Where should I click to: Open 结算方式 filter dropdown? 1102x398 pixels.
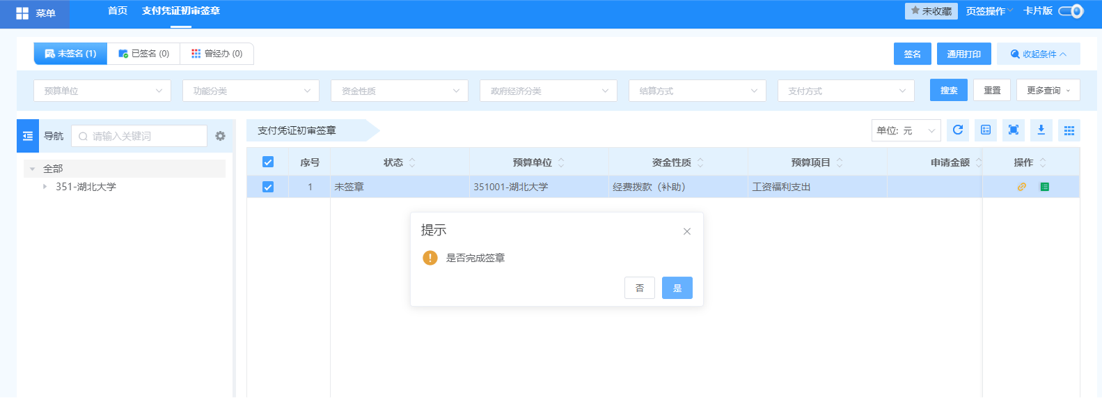[x=698, y=91]
